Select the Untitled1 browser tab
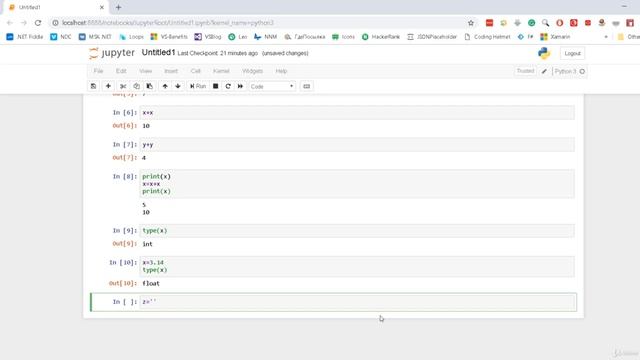Image resolution: width=640 pixels, height=360 pixels. point(57,7)
